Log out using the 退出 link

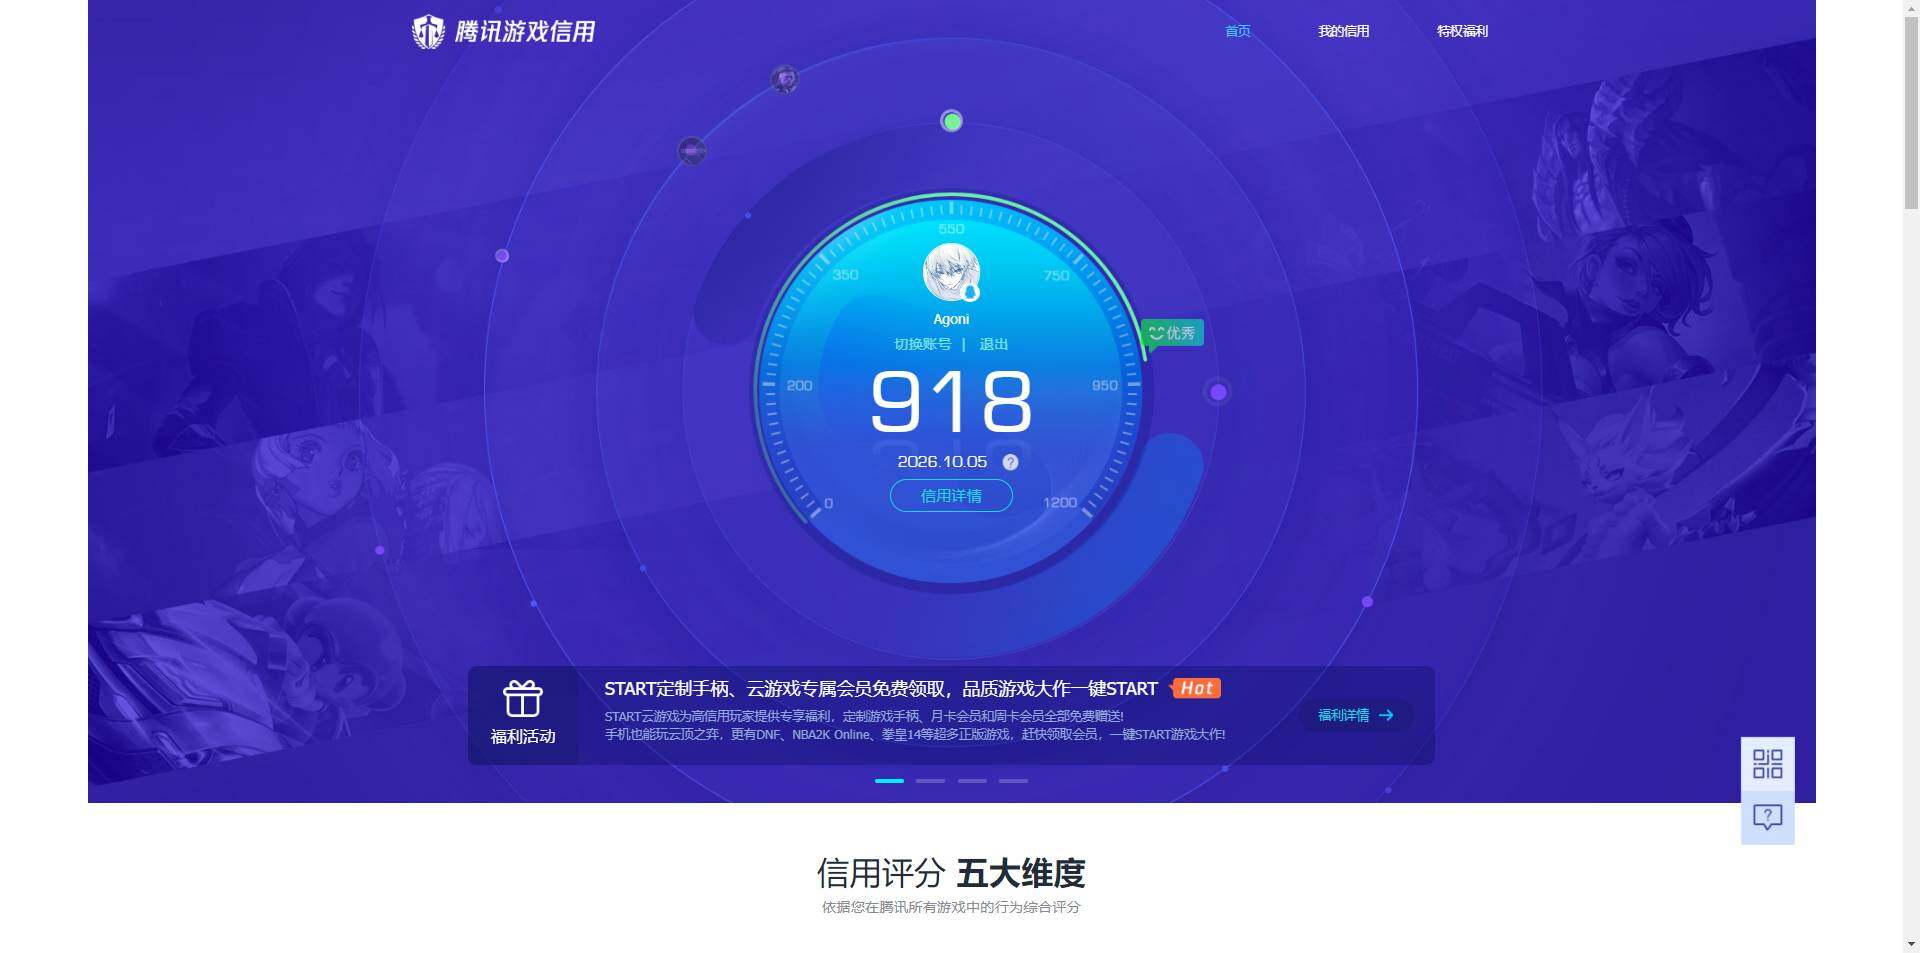pyautogui.click(x=993, y=344)
